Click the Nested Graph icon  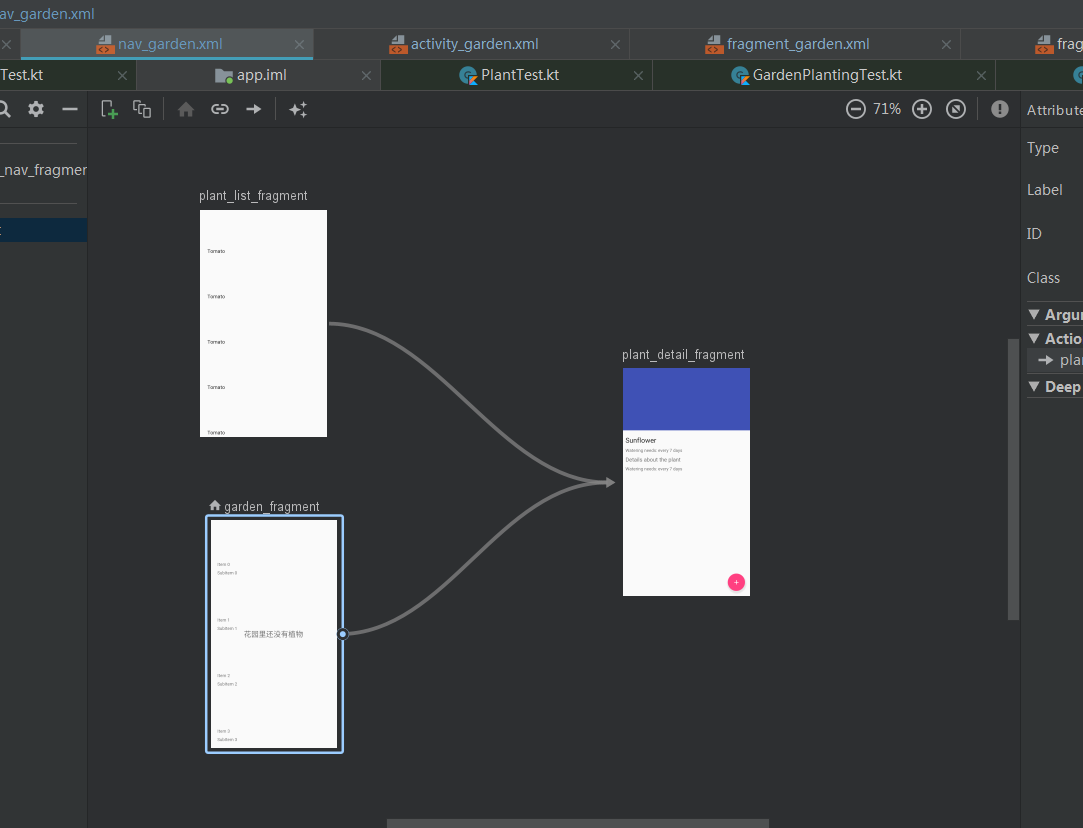[x=142, y=109]
